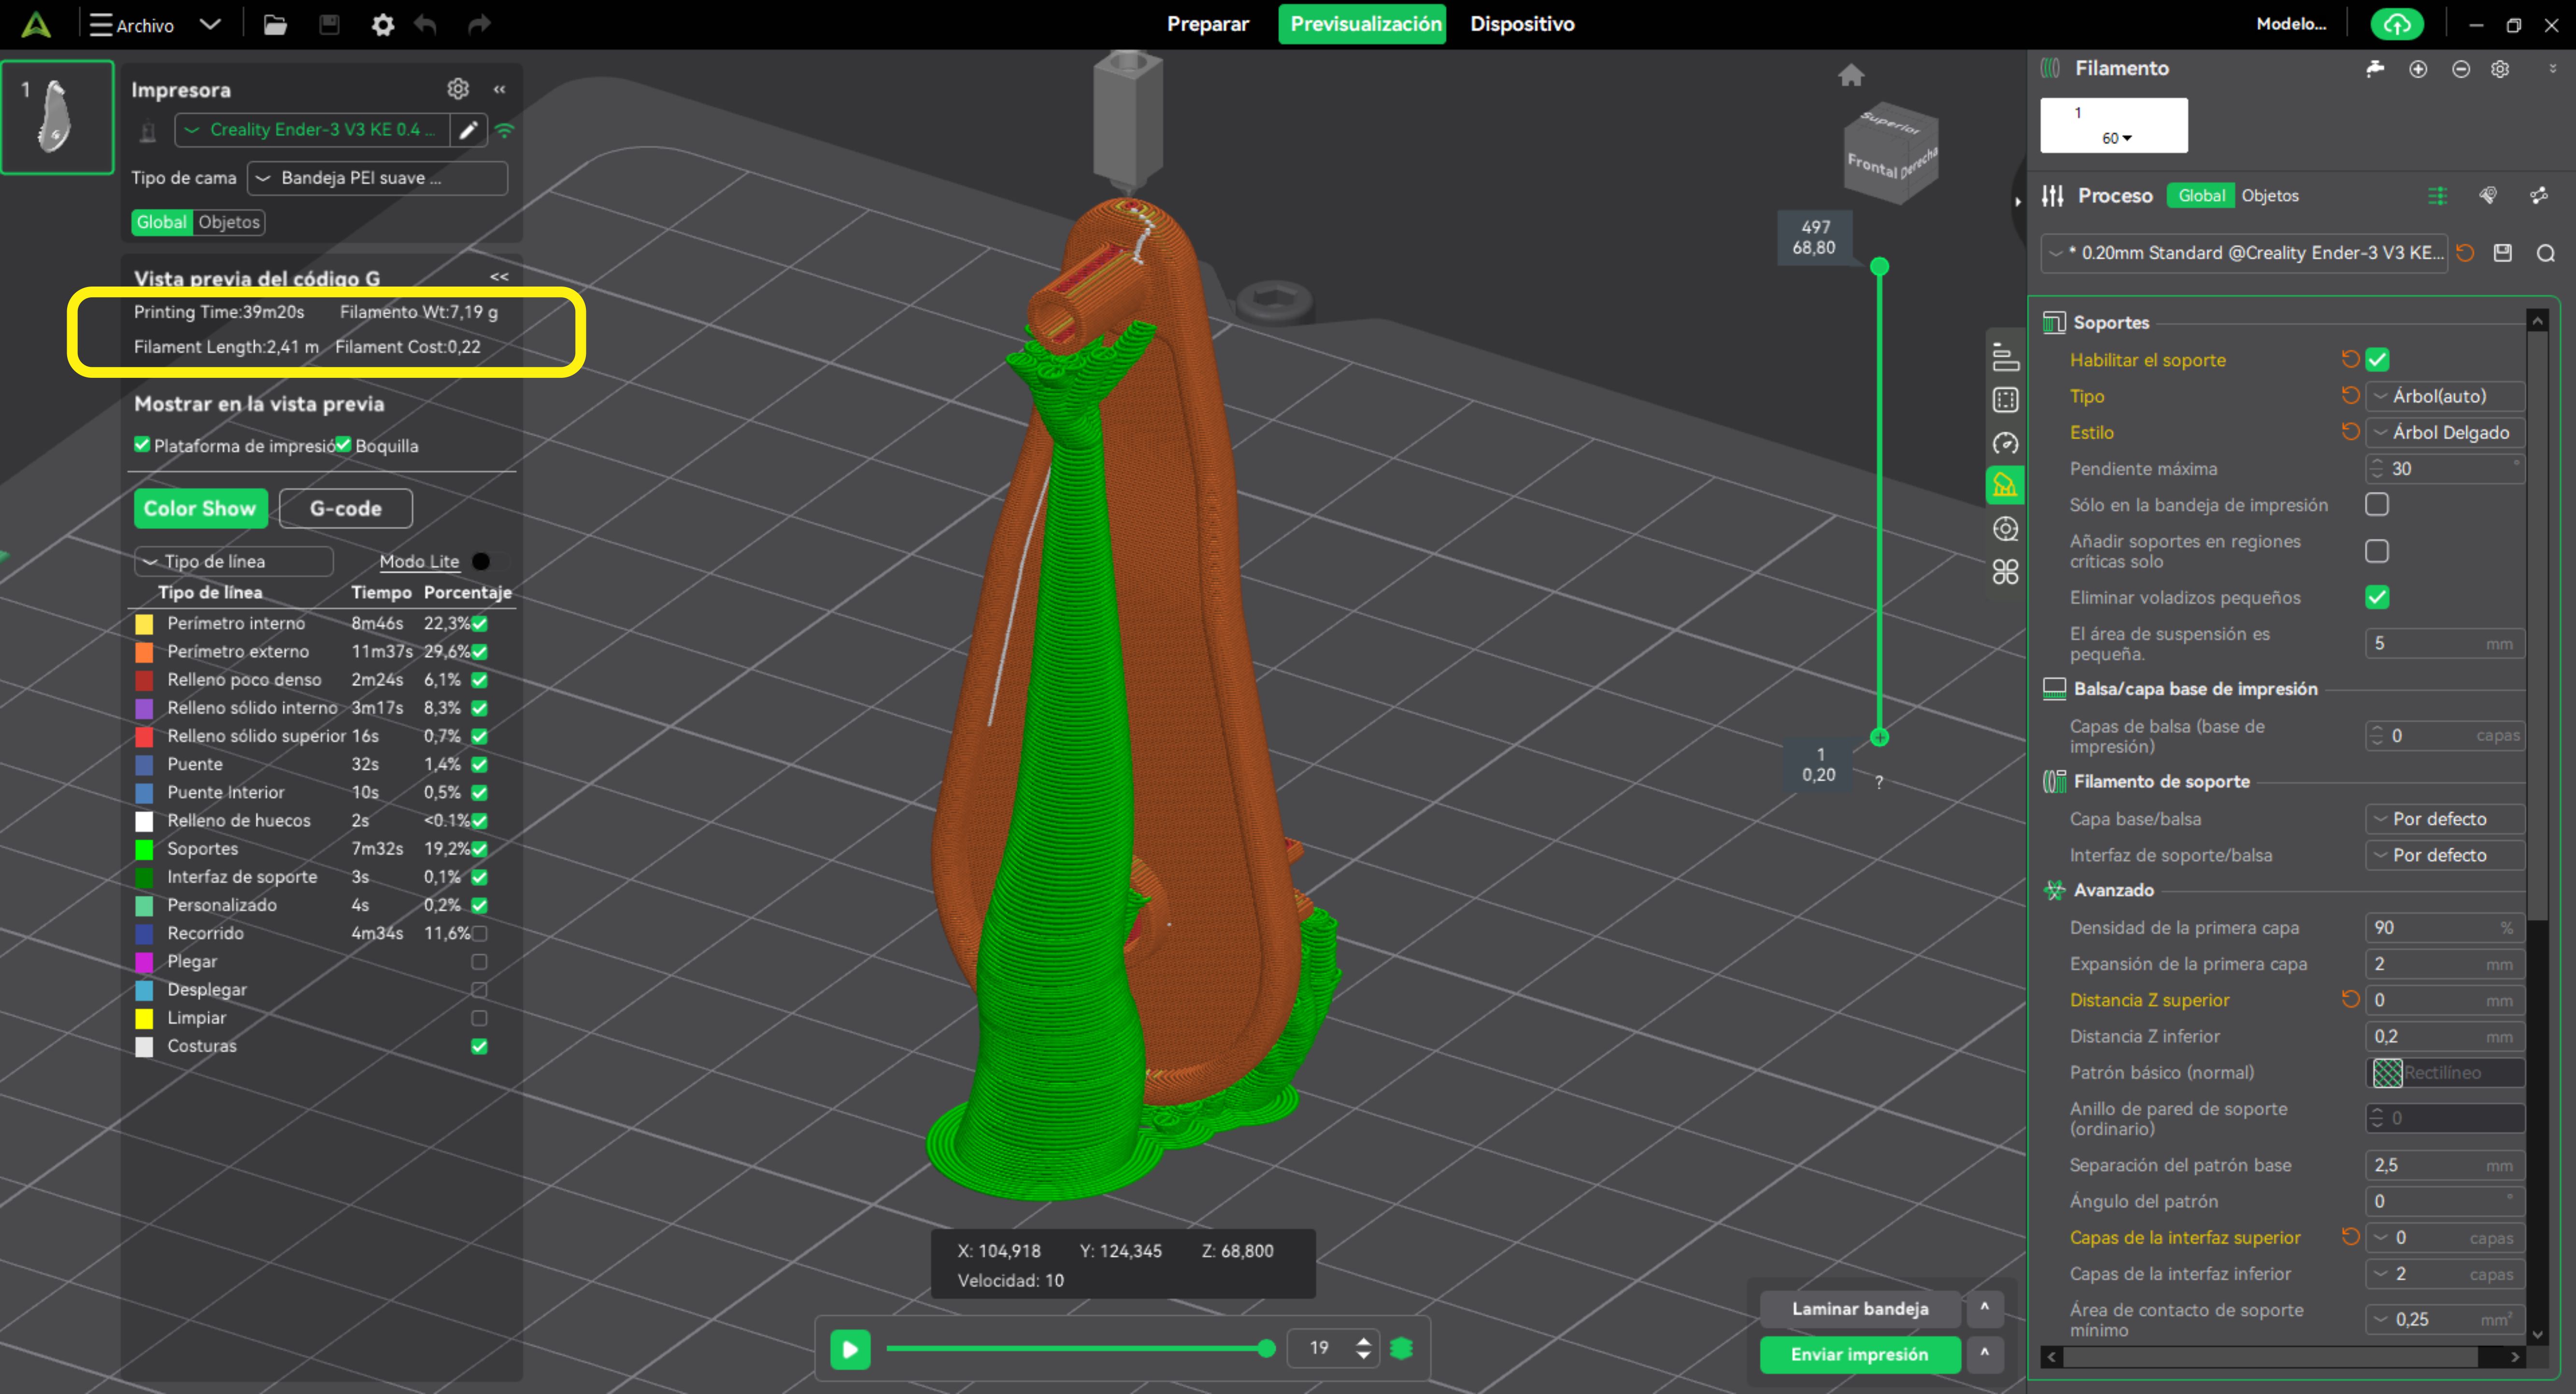
Task: Open the Impresora settings gear
Action: pos(457,89)
